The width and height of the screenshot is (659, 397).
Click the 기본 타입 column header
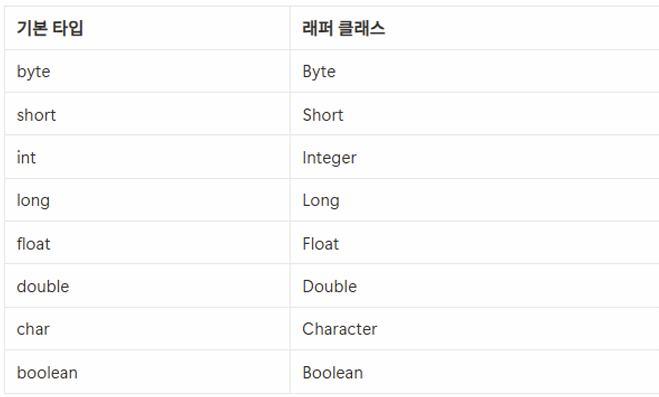tap(147, 28)
